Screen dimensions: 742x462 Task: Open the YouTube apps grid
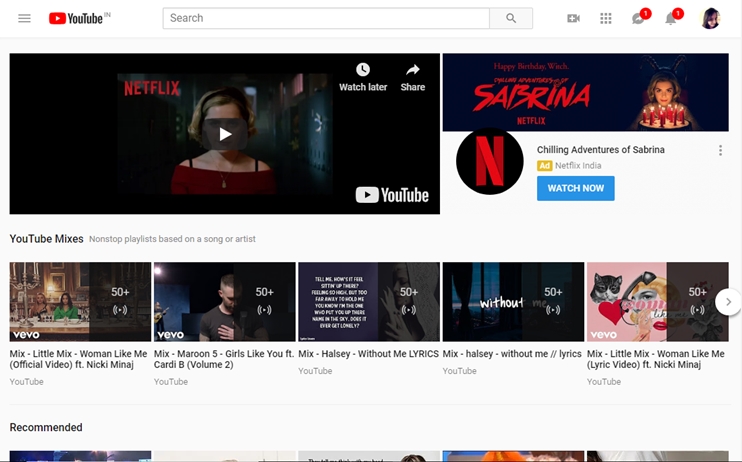coord(606,18)
